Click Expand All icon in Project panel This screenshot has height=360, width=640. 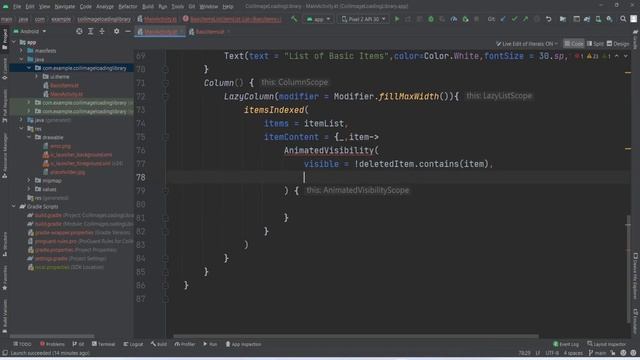[91, 31]
